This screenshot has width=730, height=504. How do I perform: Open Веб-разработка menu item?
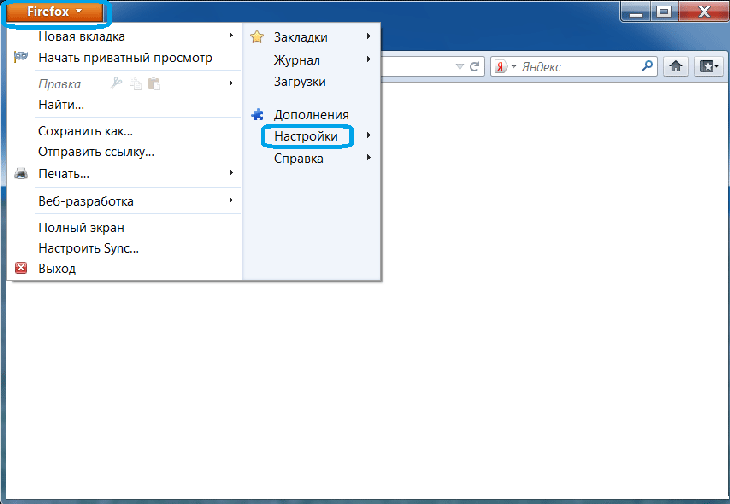tap(86, 202)
